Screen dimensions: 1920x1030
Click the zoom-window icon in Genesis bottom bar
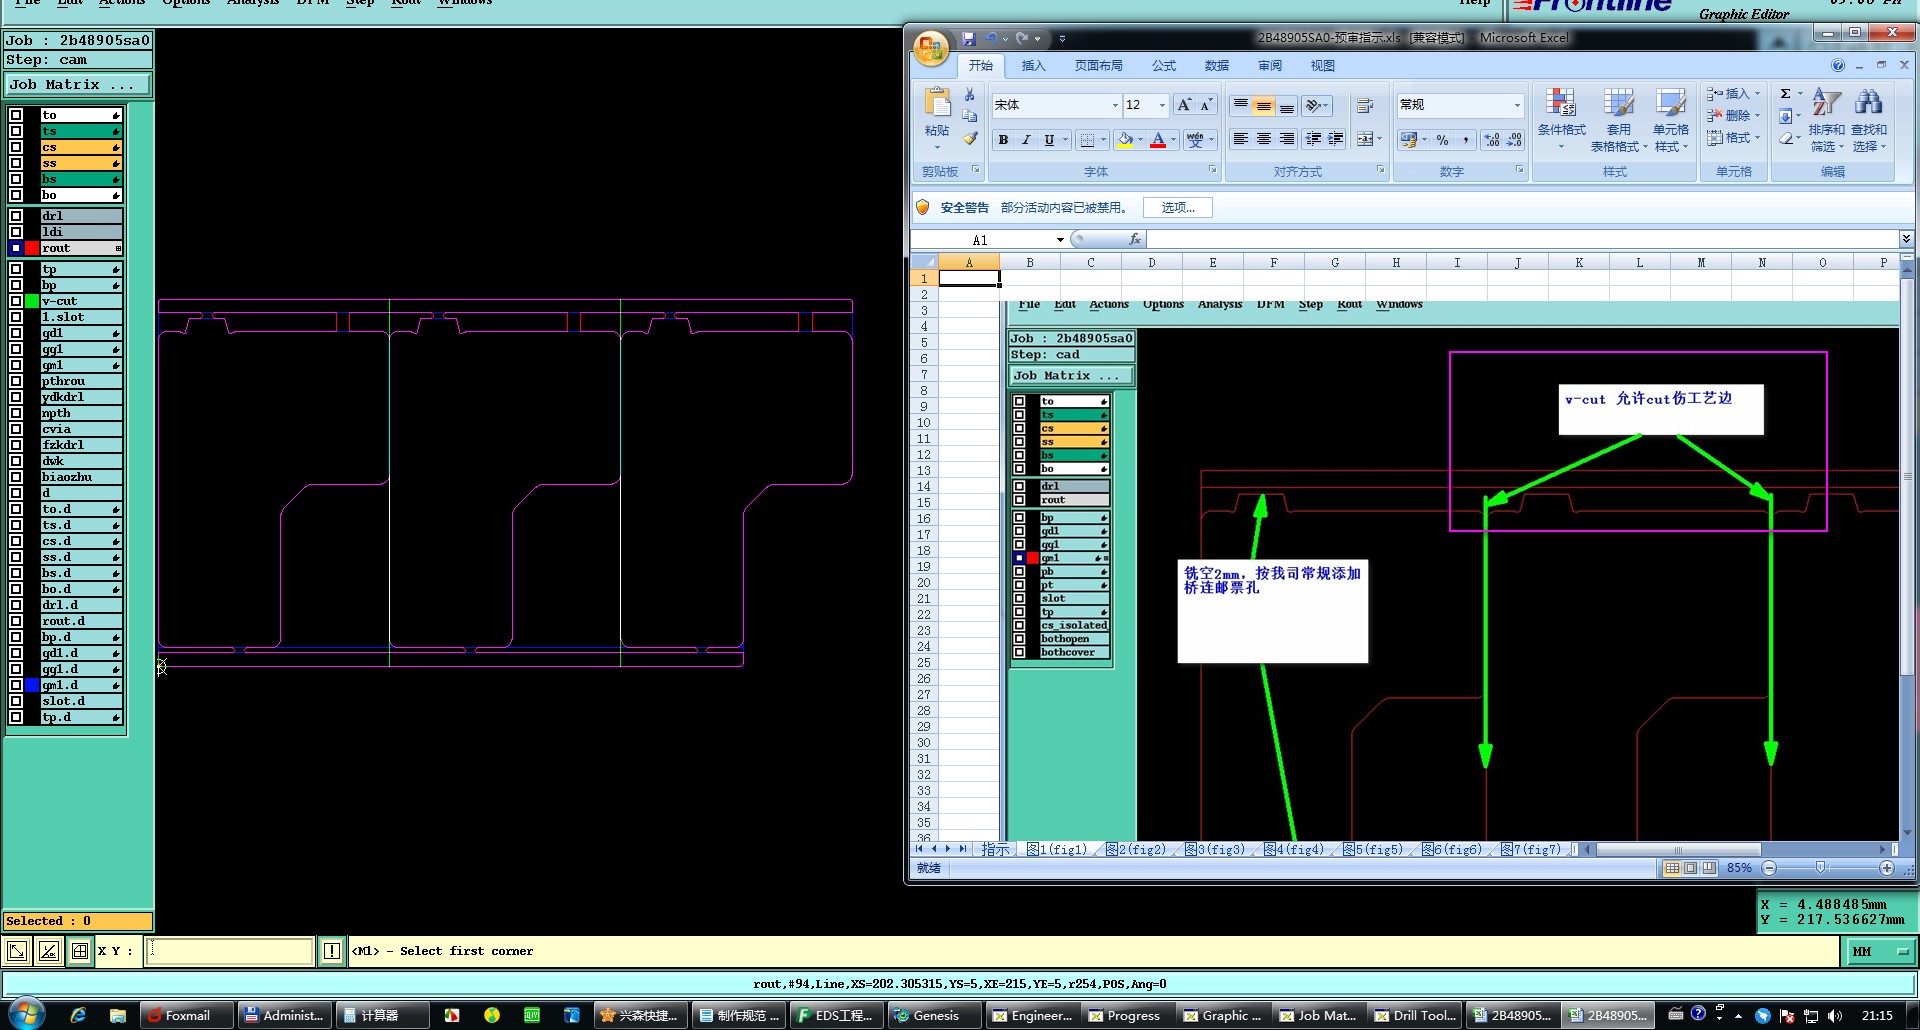coord(16,951)
